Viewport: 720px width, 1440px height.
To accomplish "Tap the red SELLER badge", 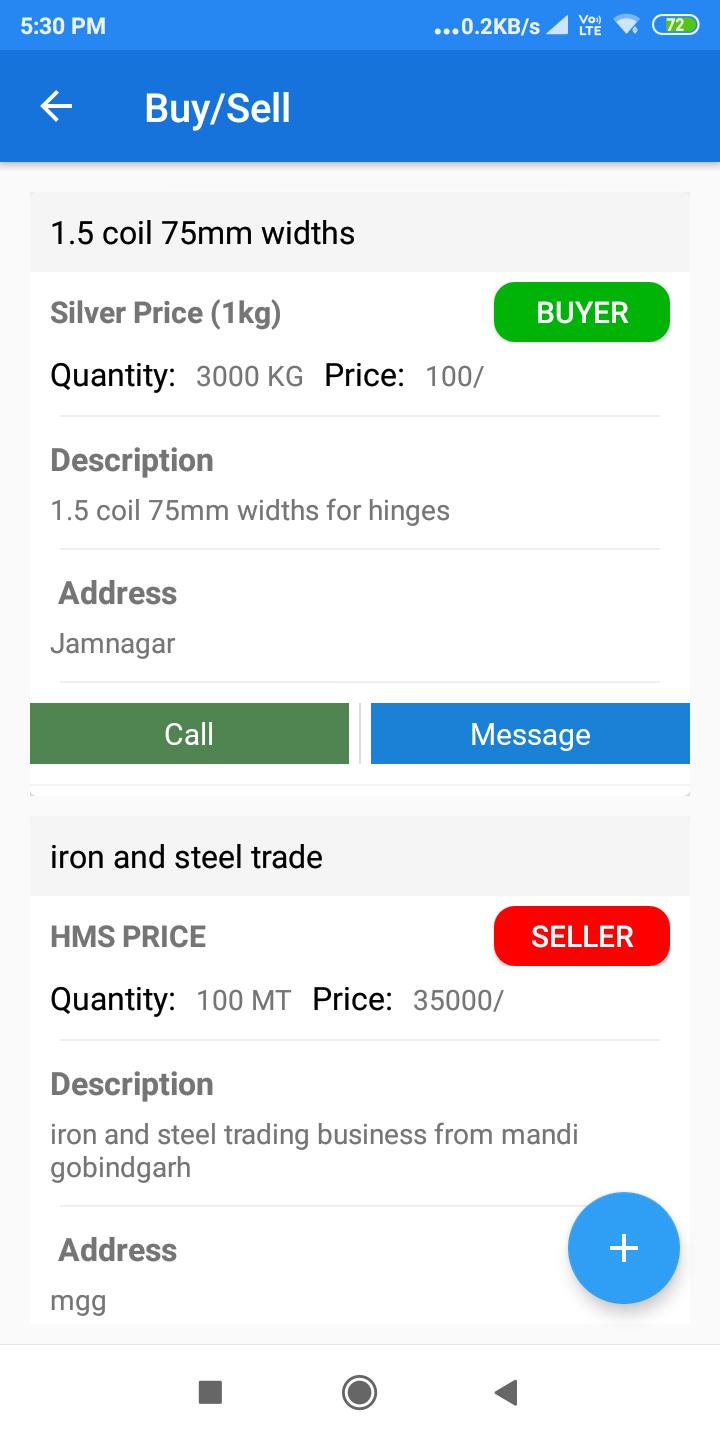I will 581,936.
